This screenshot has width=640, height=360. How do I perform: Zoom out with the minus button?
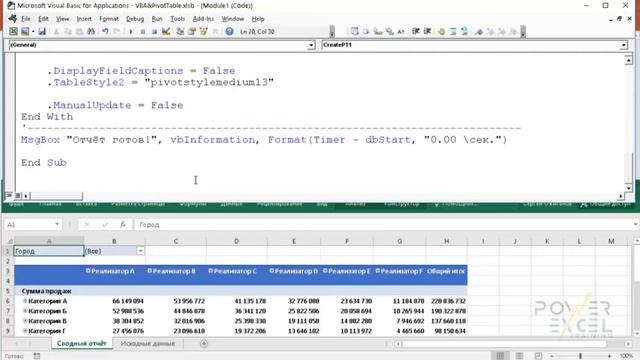552,356
